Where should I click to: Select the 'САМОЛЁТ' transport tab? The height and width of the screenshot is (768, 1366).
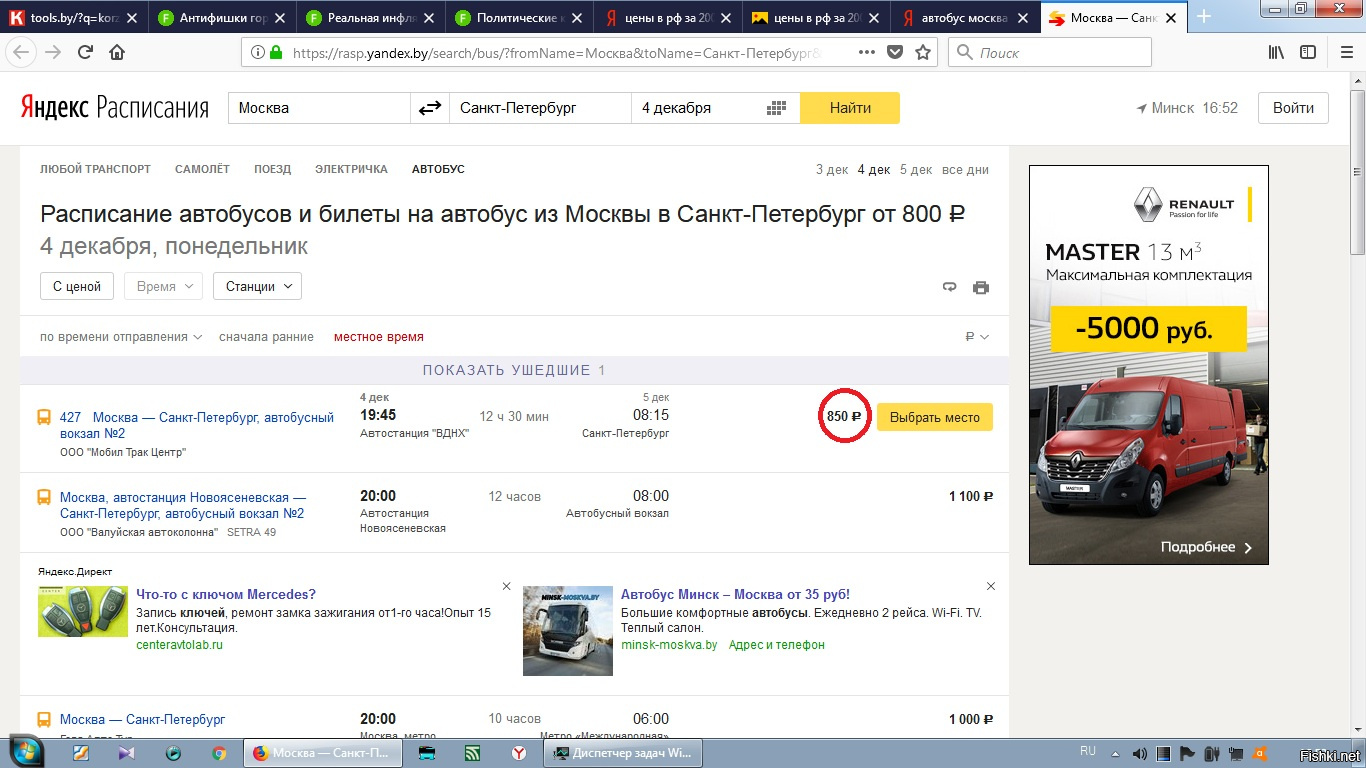202,170
